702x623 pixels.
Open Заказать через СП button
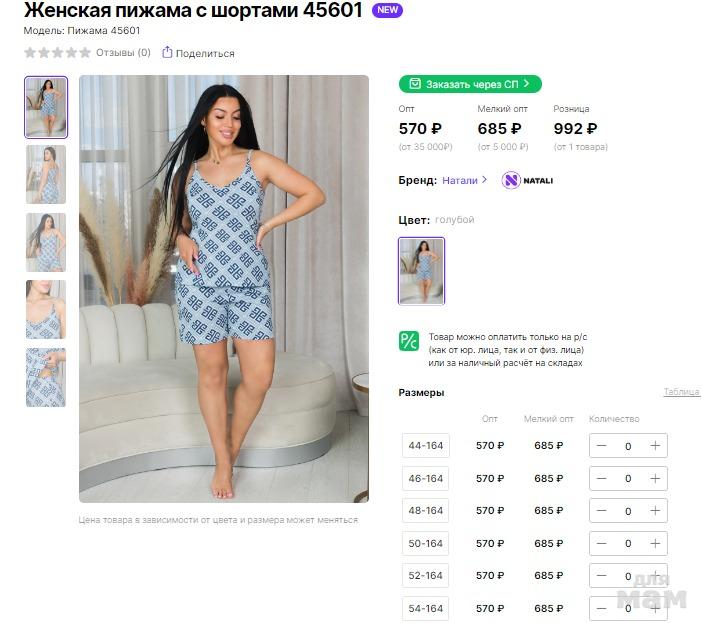(470, 84)
